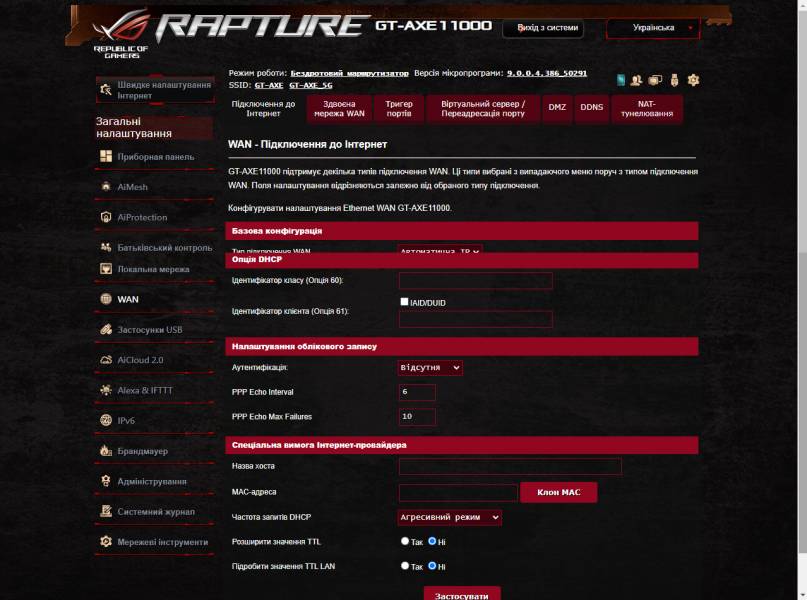The height and width of the screenshot is (600, 807).
Task: Open the GT-AXE SSID link
Action: [269, 85]
